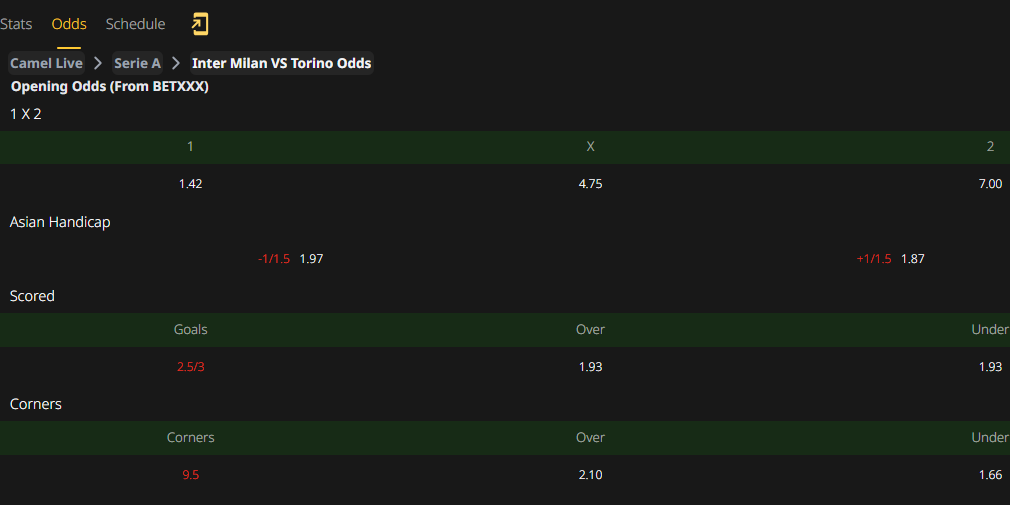Go to the Serie A breadcrumb

[137, 63]
